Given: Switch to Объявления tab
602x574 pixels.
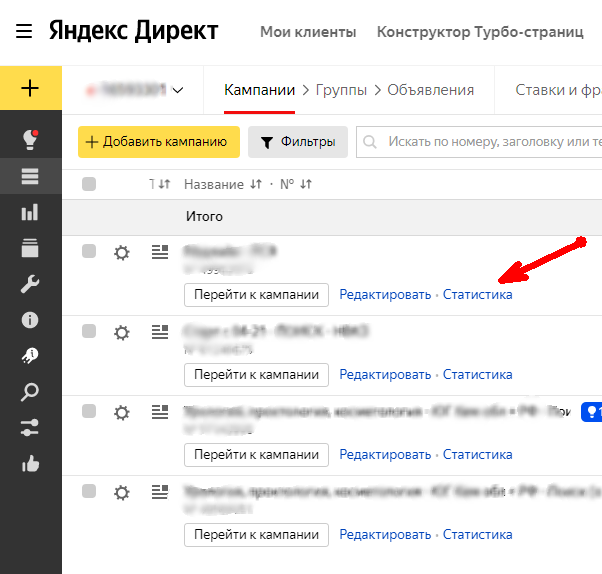Looking at the screenshot, I should click(x=430, y=90).
